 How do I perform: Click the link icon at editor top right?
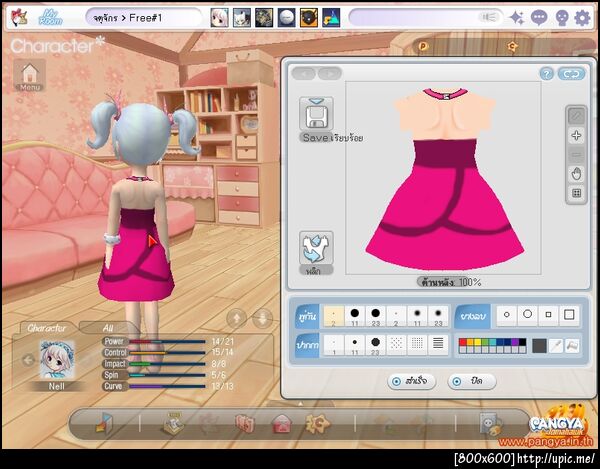(x=571, y=74)
